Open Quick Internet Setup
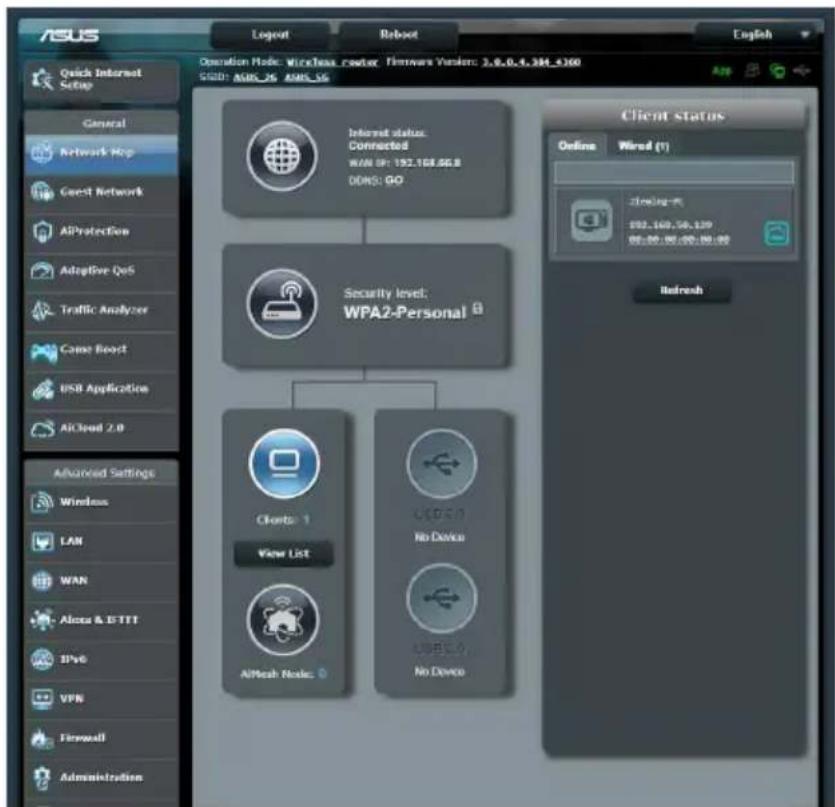The image size is (835, 807). pyautogui.click(x=101, y=79)
